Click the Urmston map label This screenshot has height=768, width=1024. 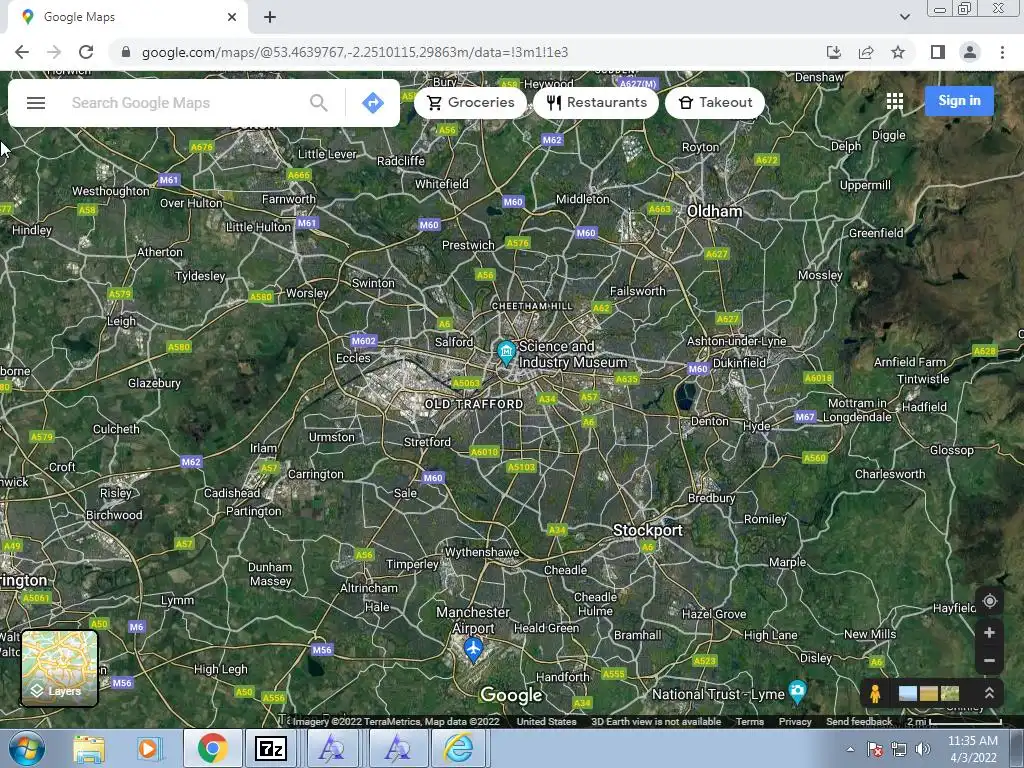tap(331, 437)
